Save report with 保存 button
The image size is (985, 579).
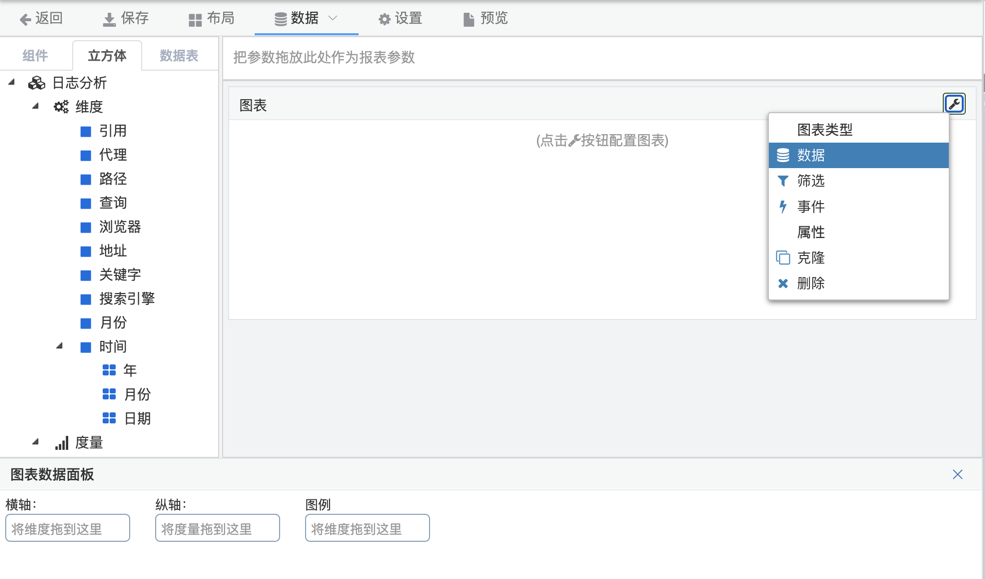pos(125,18)
